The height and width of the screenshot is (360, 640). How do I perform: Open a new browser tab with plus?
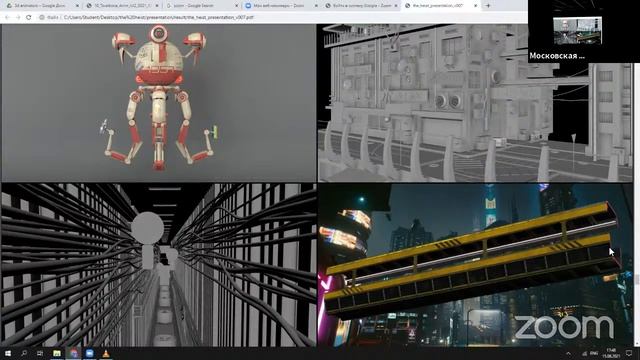click(488, 6)
